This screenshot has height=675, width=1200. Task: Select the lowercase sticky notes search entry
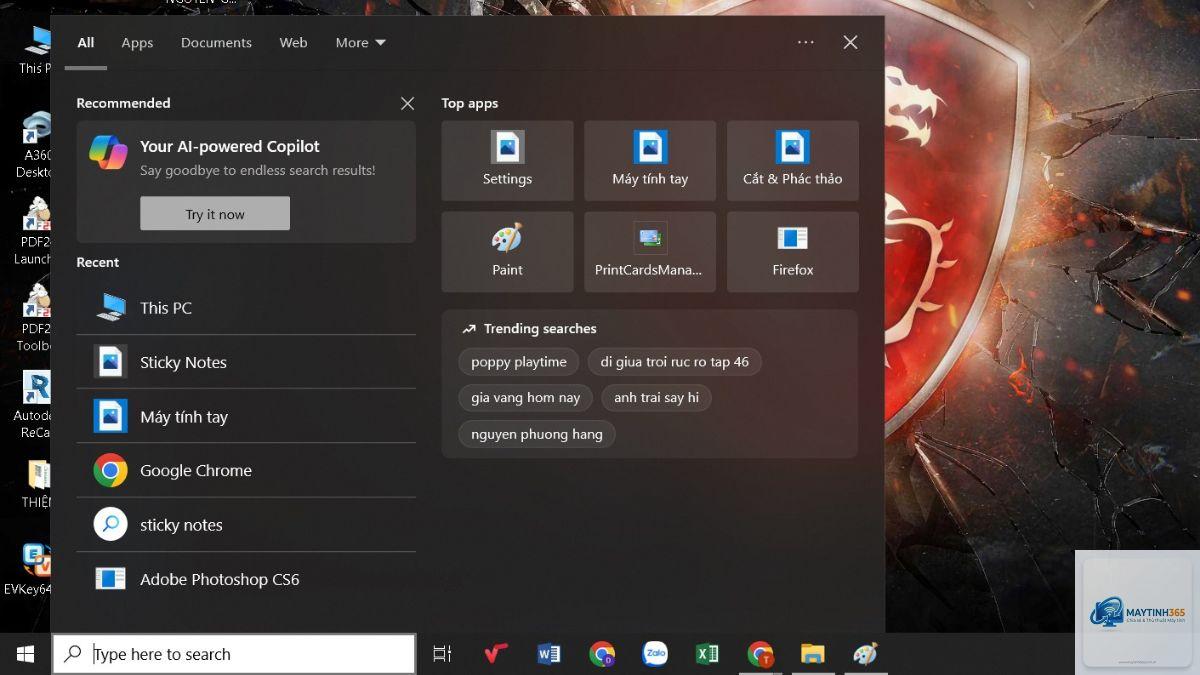pyautogui.click(x=246, y=524)
